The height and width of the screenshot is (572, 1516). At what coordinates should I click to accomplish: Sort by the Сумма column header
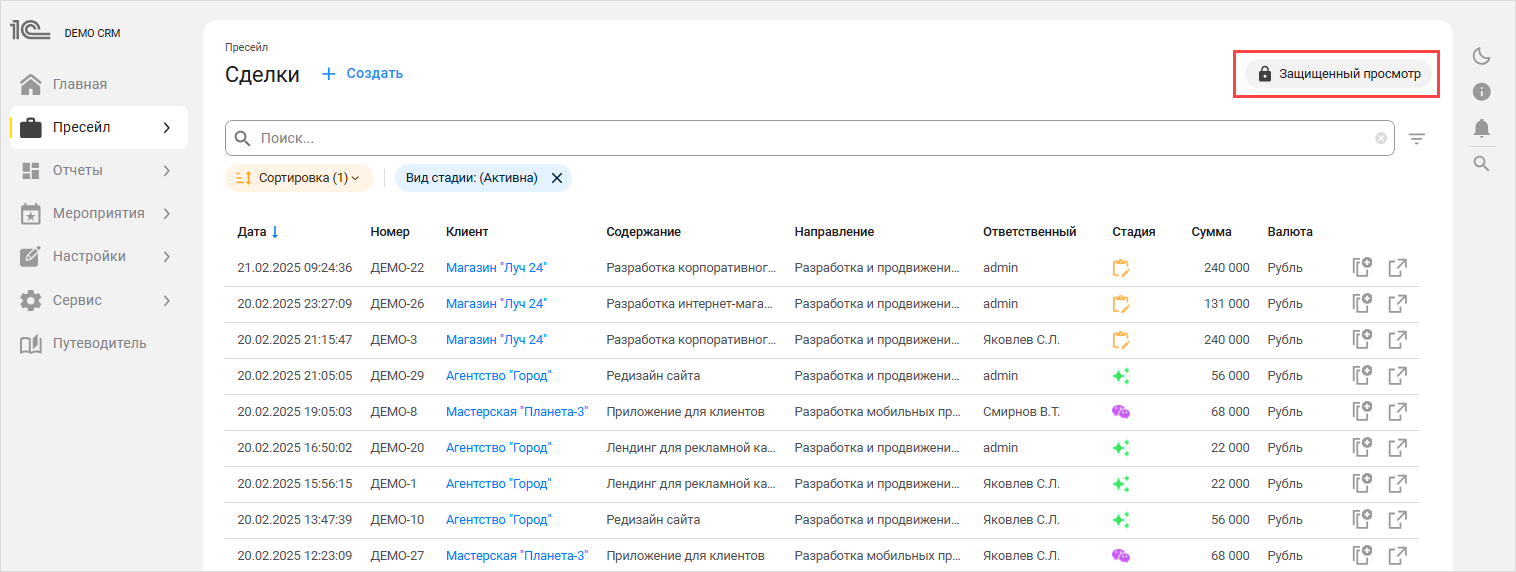tap(1211, 232)
